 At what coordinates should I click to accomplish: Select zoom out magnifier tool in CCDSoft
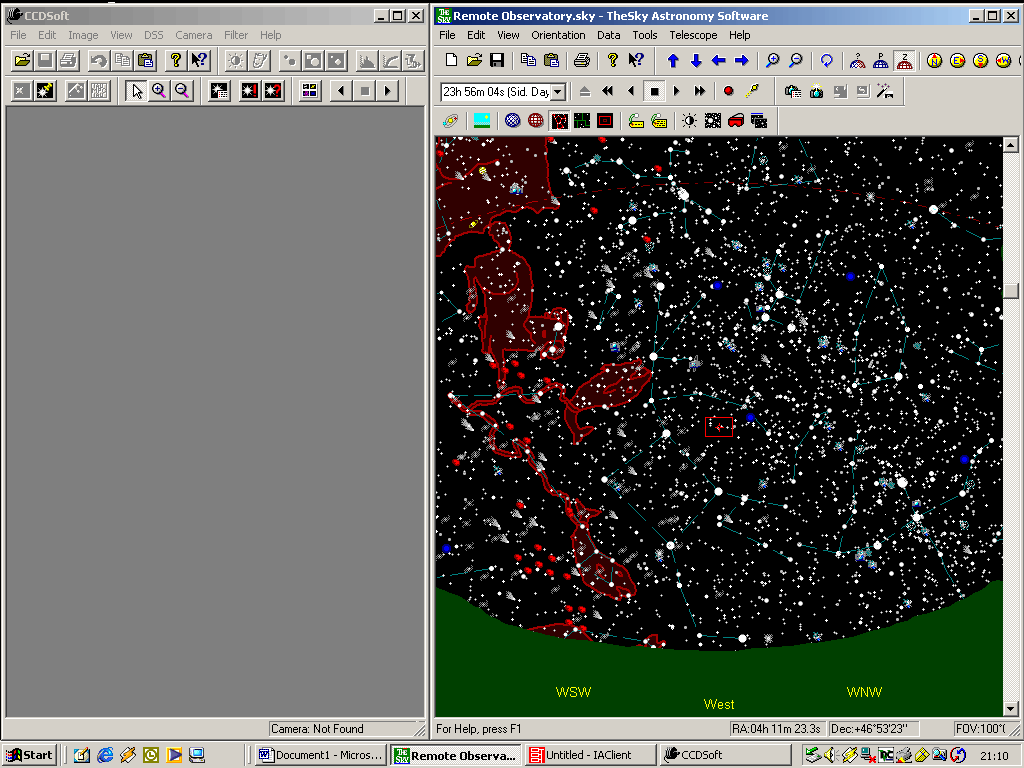[x=182, y=91]
